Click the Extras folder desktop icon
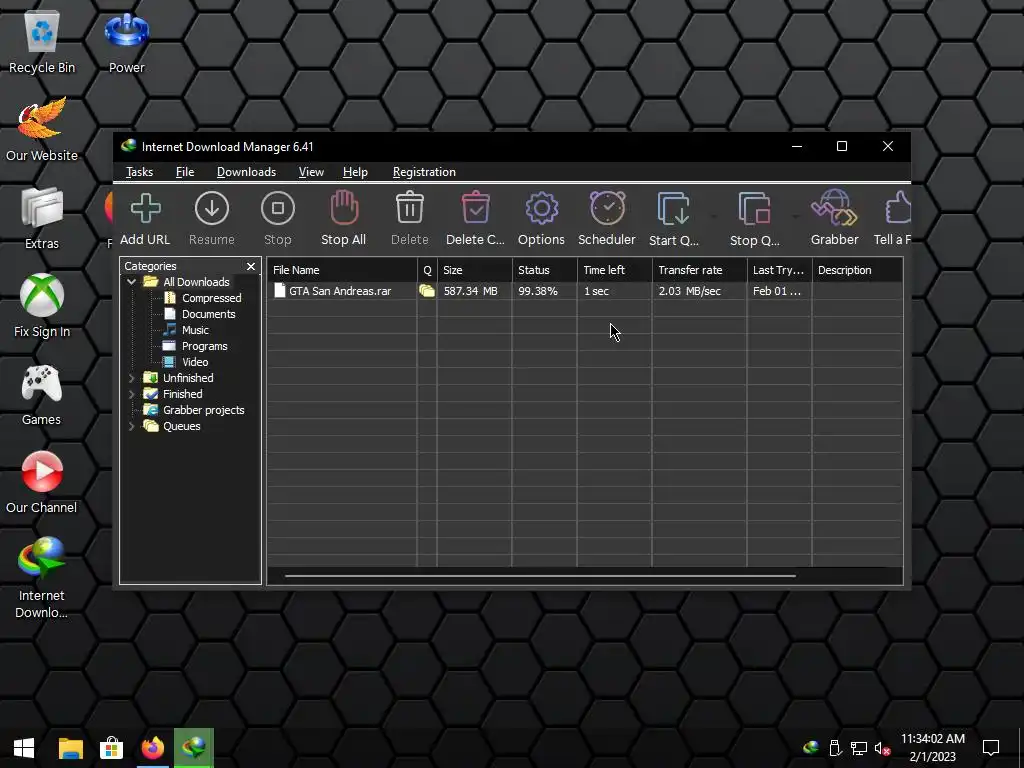This screenshot has height=768, width=1024. [42, 219]
